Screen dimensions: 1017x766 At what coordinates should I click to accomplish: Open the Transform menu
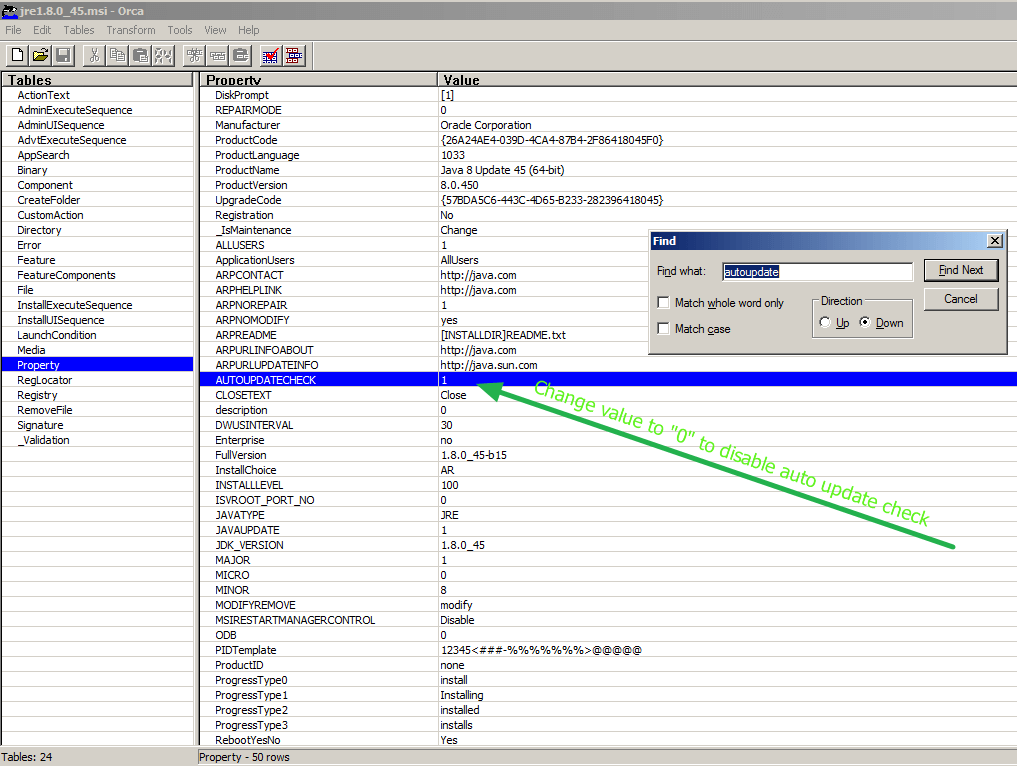click(130, 30)
